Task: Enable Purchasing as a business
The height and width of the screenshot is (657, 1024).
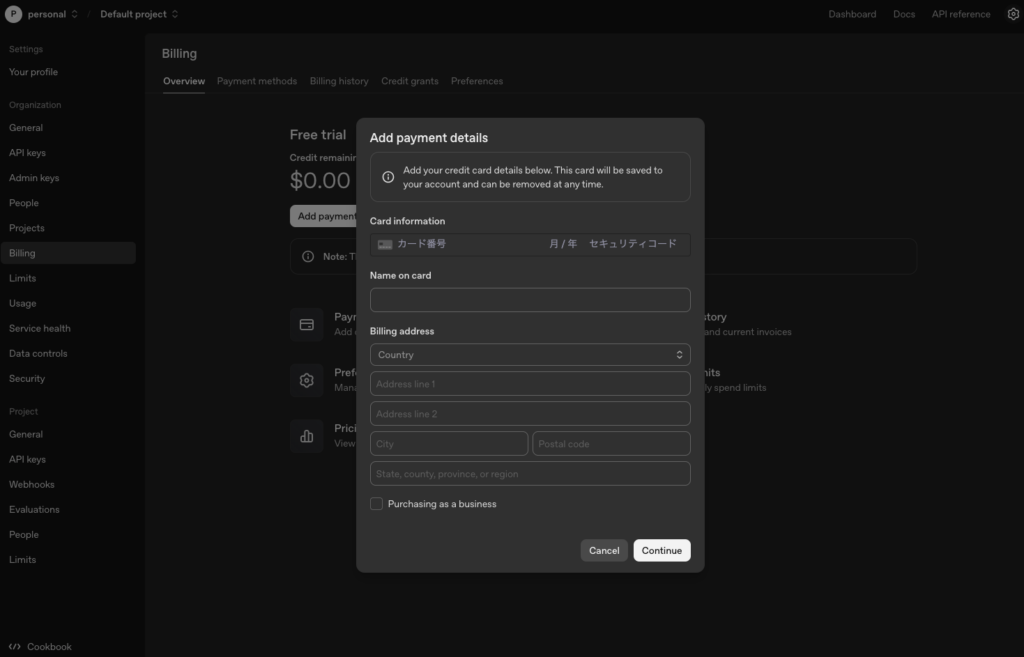Action: click(x=376, y=503)
